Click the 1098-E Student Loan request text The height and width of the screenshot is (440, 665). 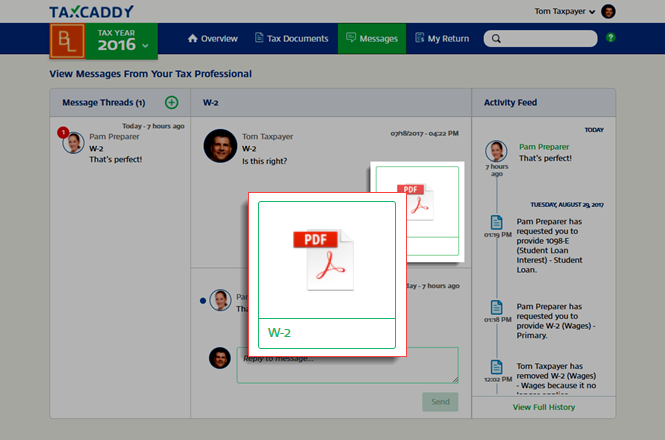pos(550,246)
